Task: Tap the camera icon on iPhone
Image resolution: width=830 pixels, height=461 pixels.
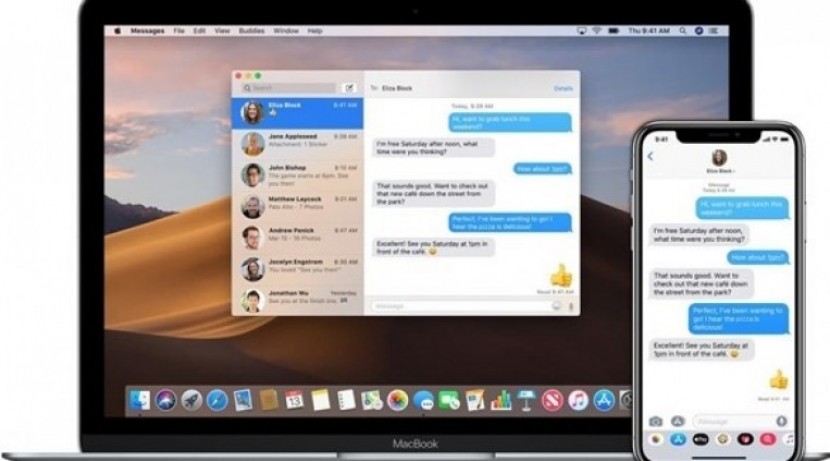Action: (x=656, y=422)
